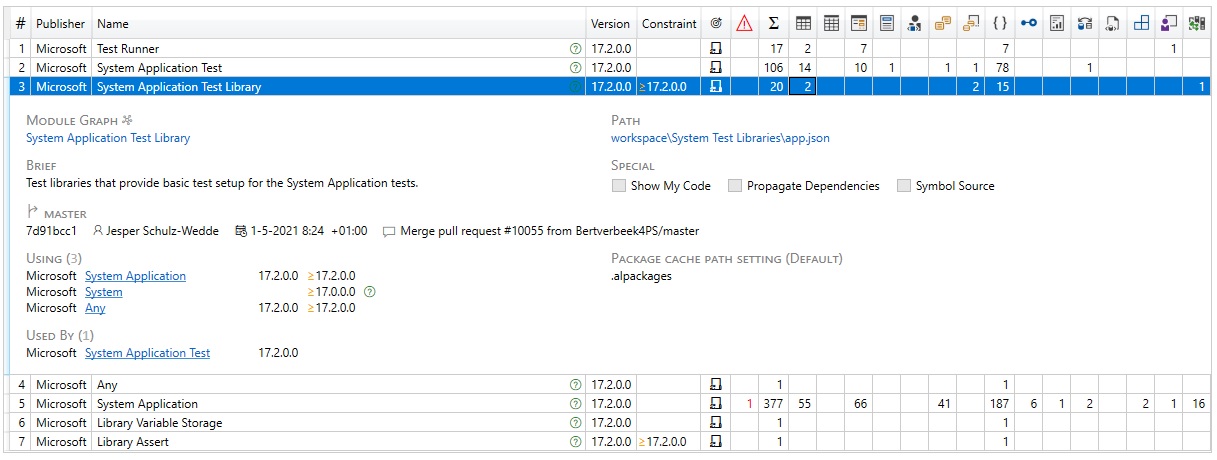Open System Application Test Library module graph link

tap(108, 138)
